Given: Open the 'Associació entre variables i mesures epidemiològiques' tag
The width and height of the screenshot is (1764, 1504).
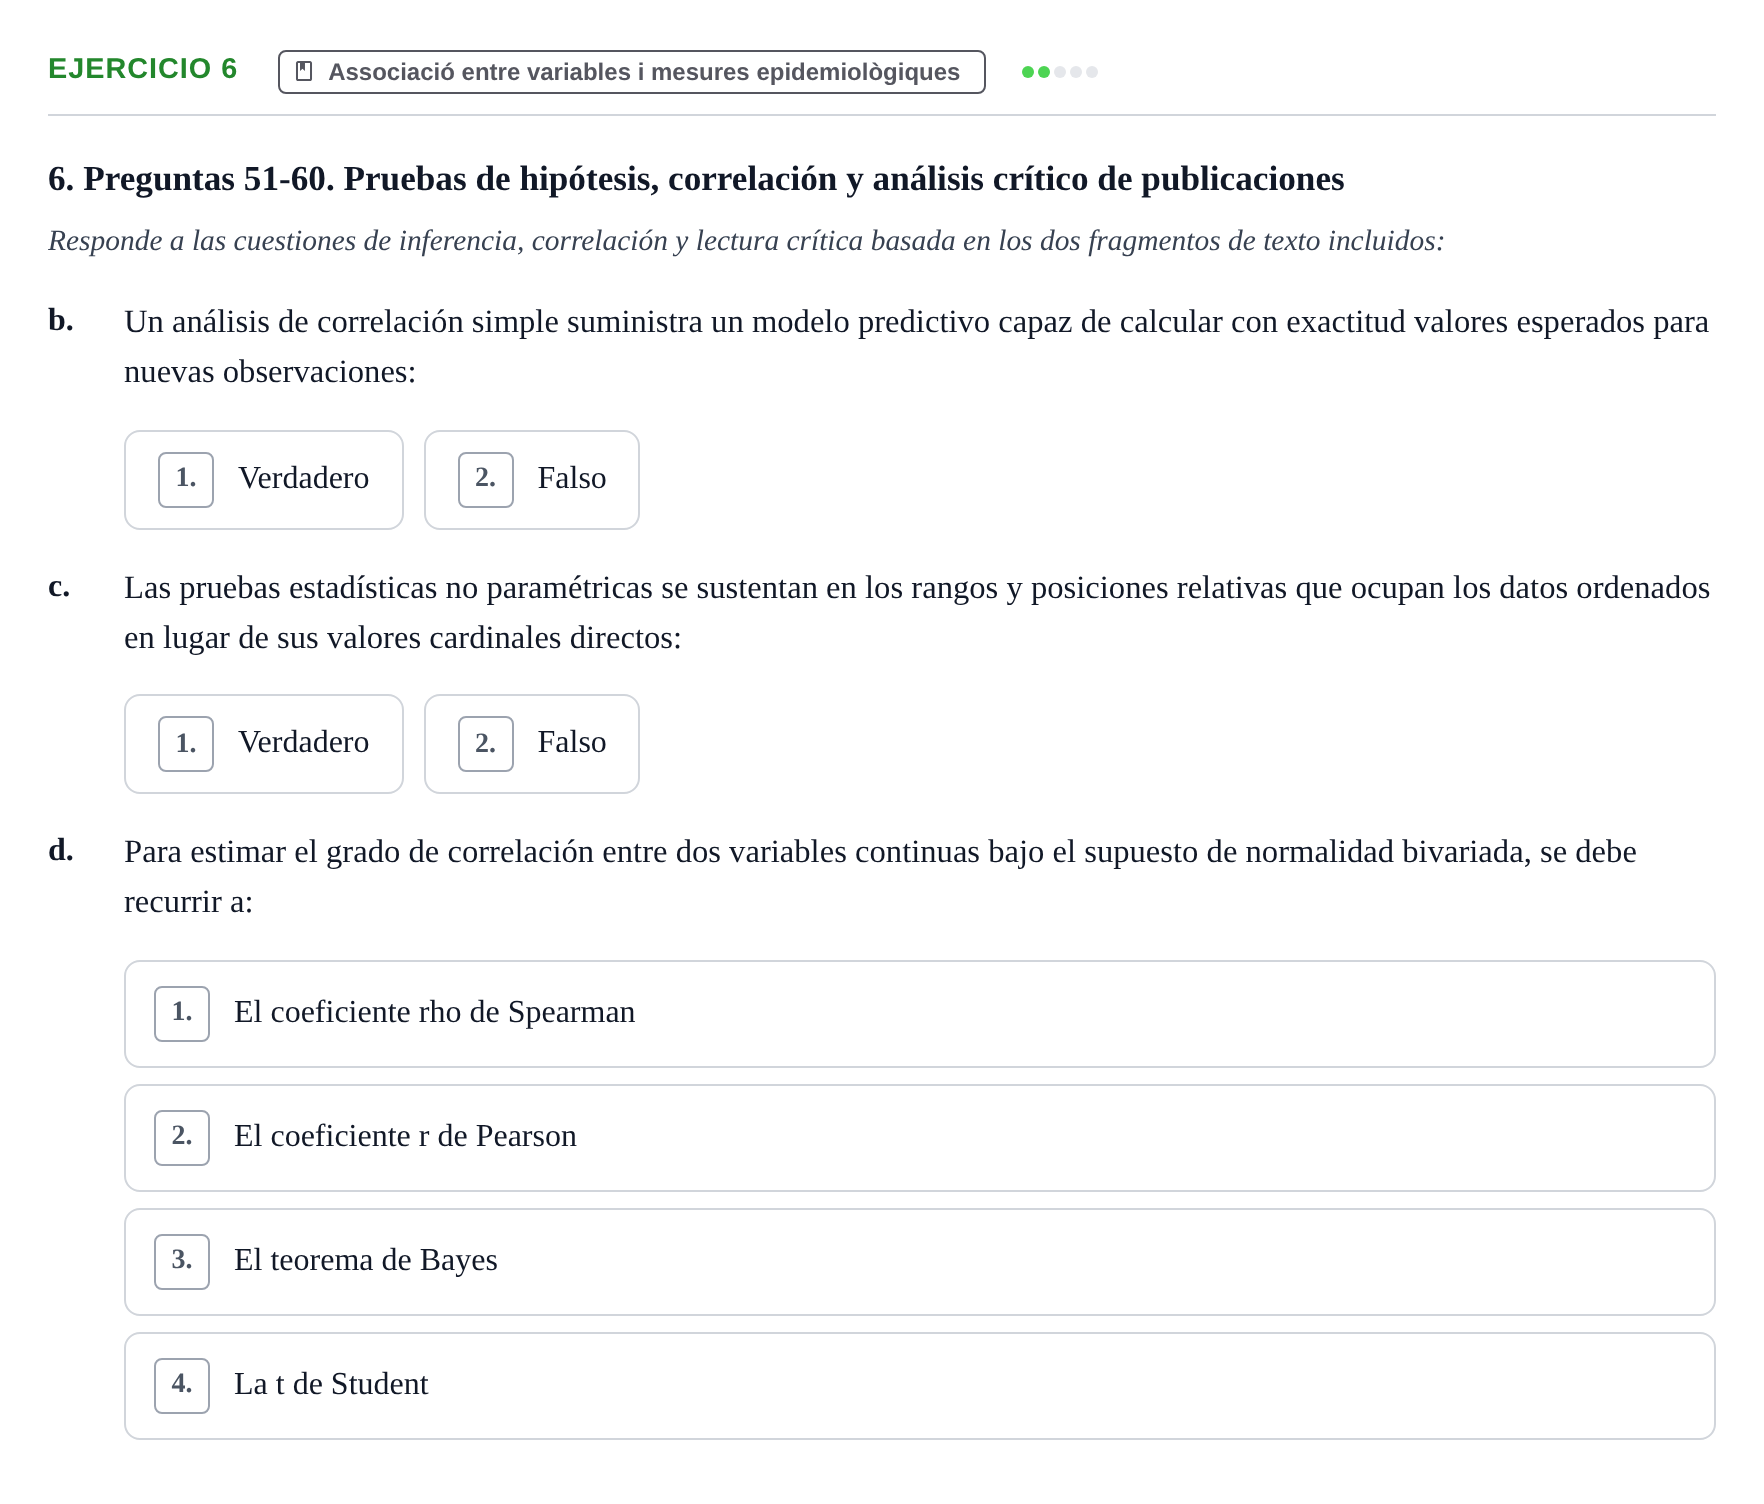Looking at the screenshot, I should pos(632,72).
